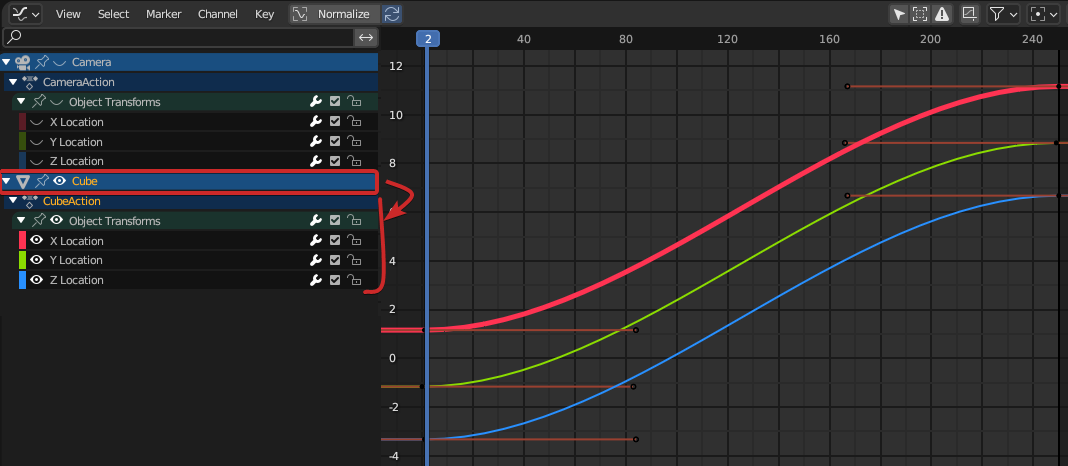Uncheck Cube's Object Transforms checkbox
1068x466 pixels.
click(x=334, y=221)
